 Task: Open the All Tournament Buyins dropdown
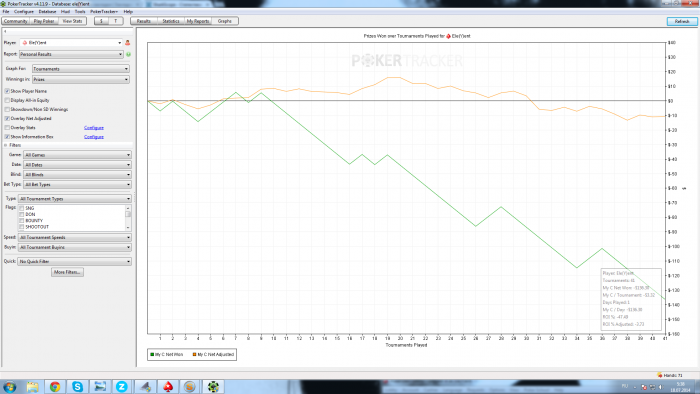pyautogui.click(x=75, y=247)
